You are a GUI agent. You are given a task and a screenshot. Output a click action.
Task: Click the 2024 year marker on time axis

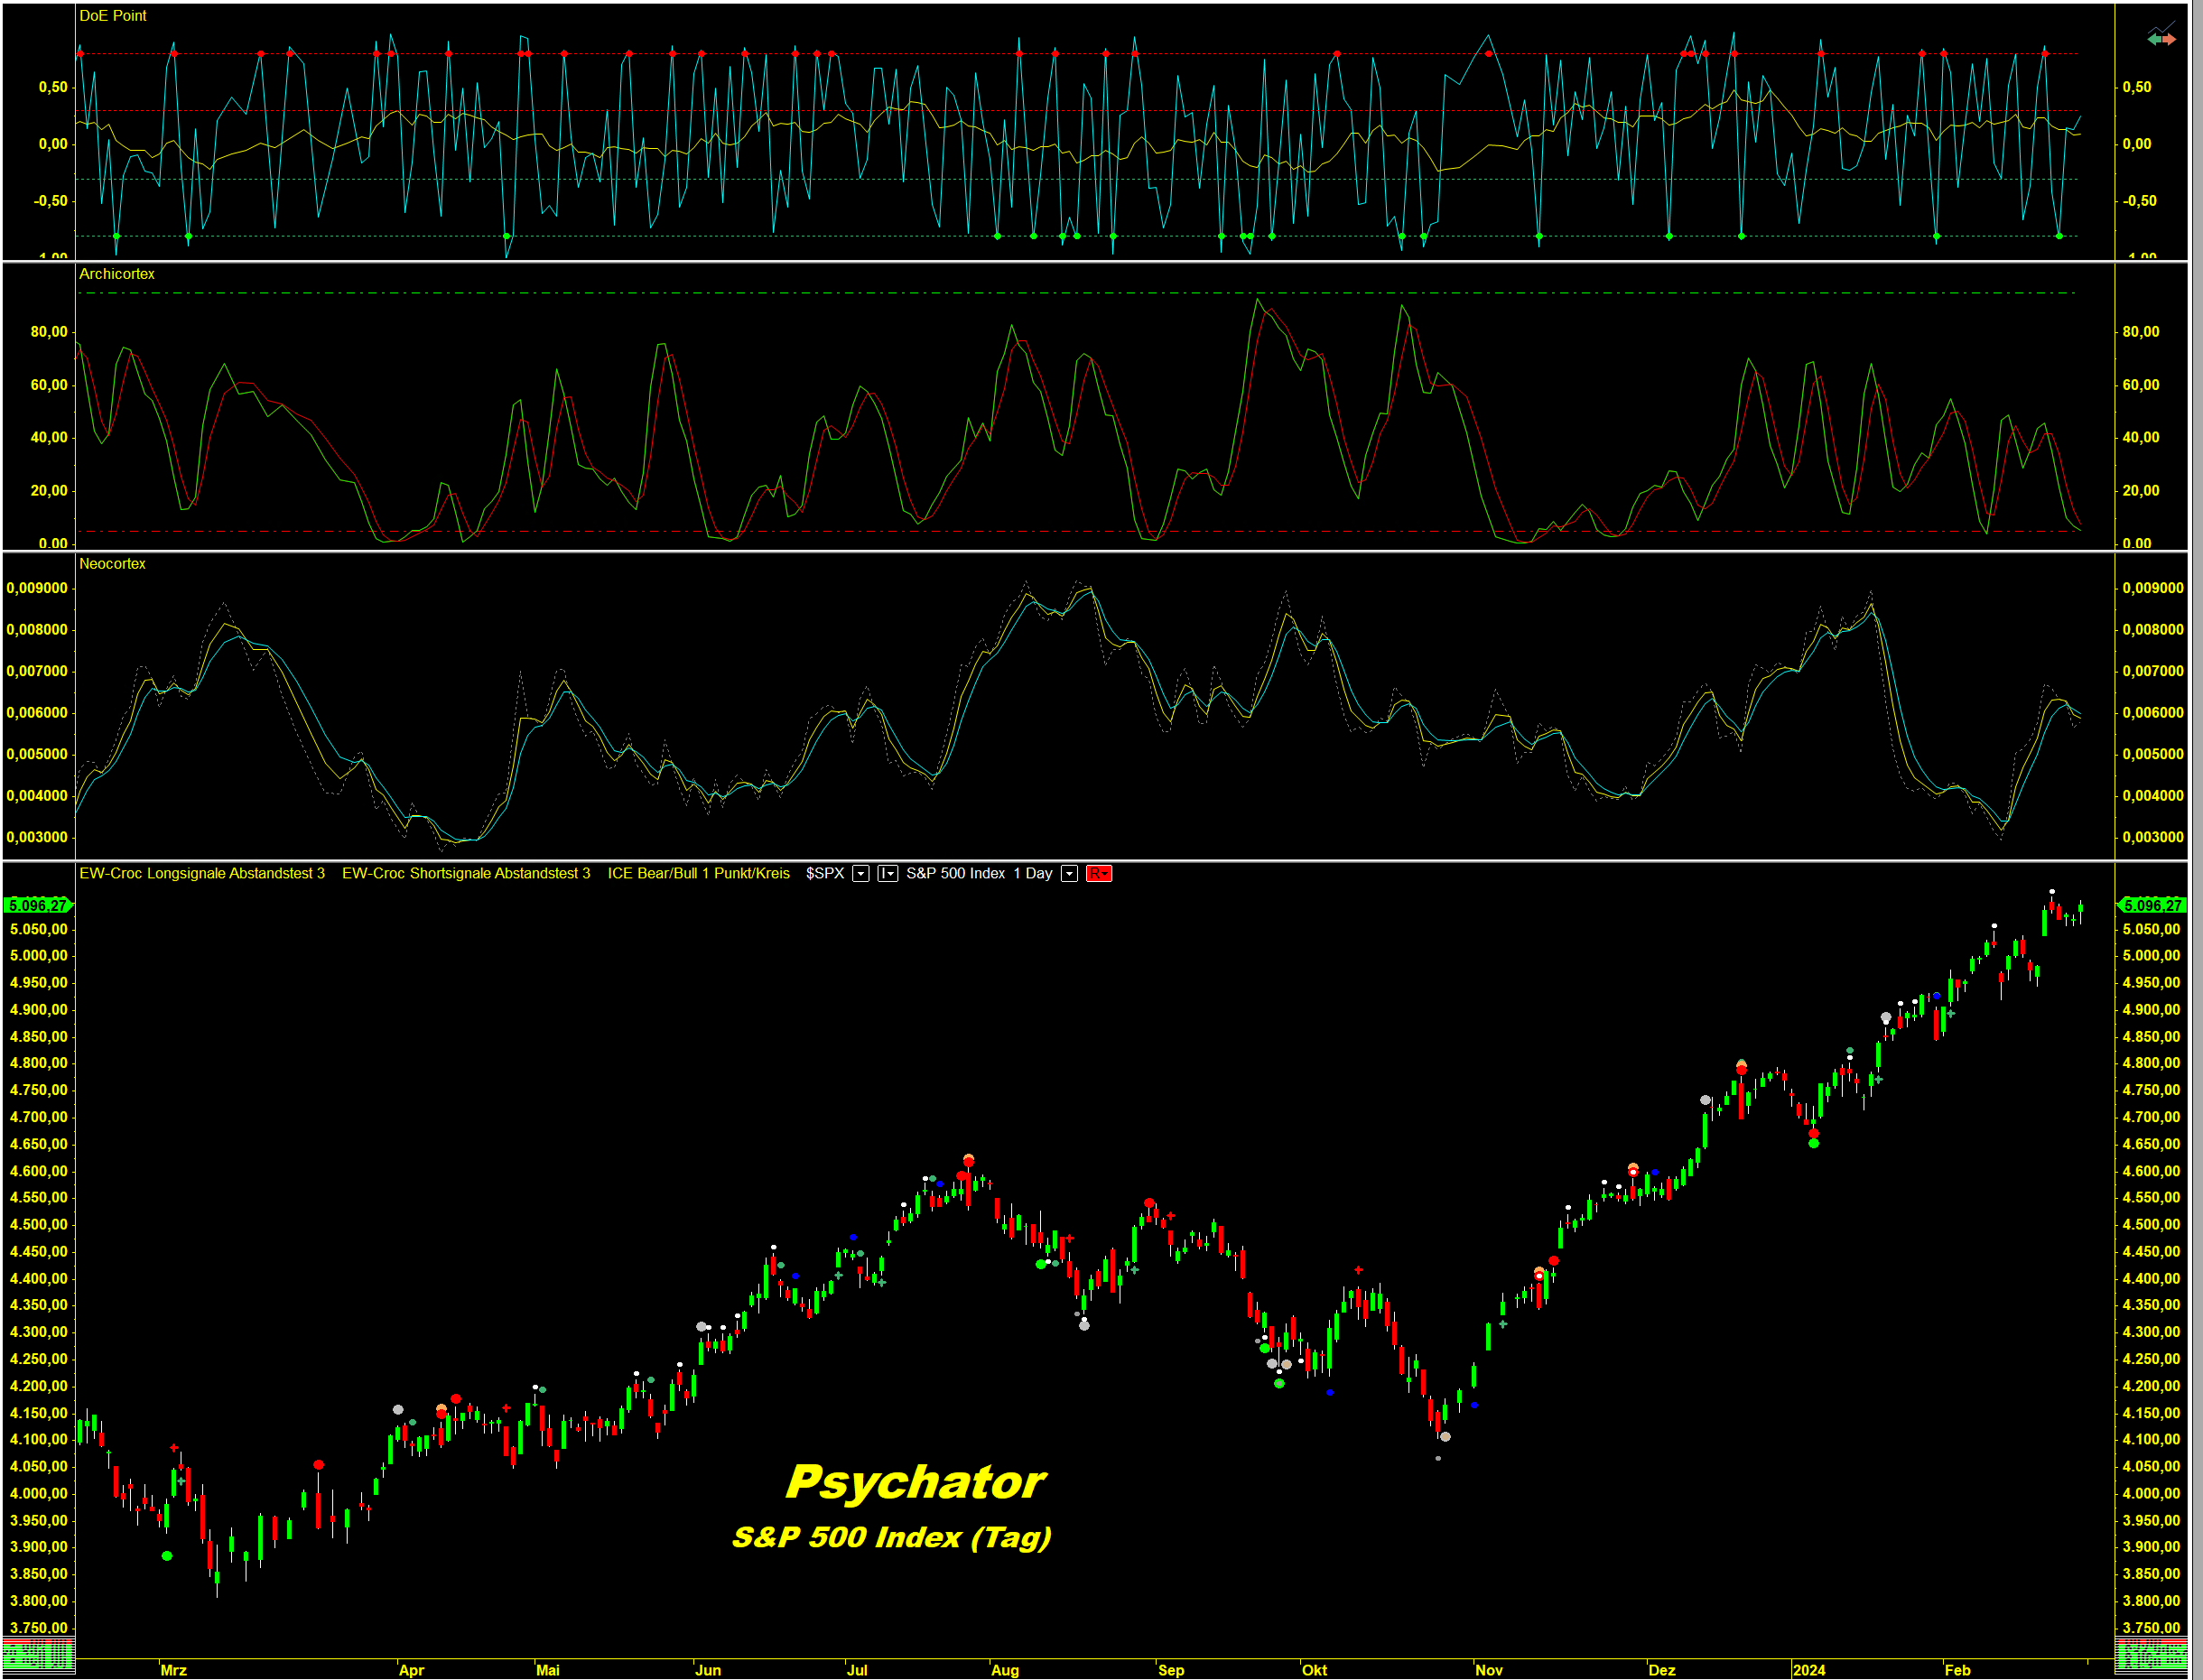pos(1808,1670)
